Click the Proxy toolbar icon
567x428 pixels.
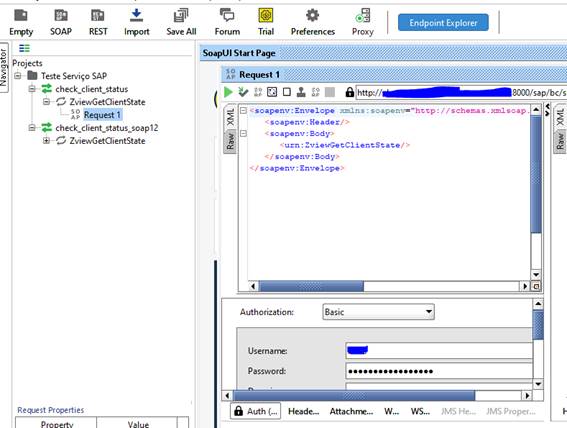tap(363, 22)
